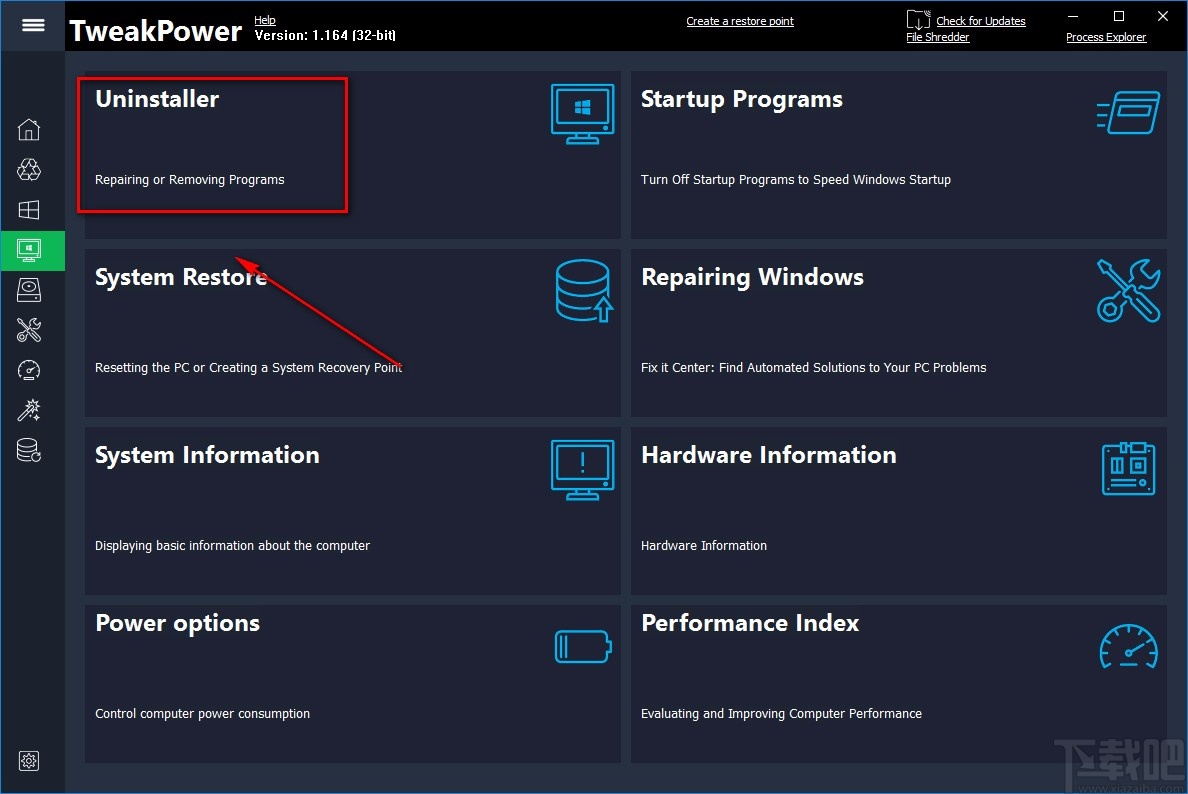Click the Power options battery icon

point(583,647)
